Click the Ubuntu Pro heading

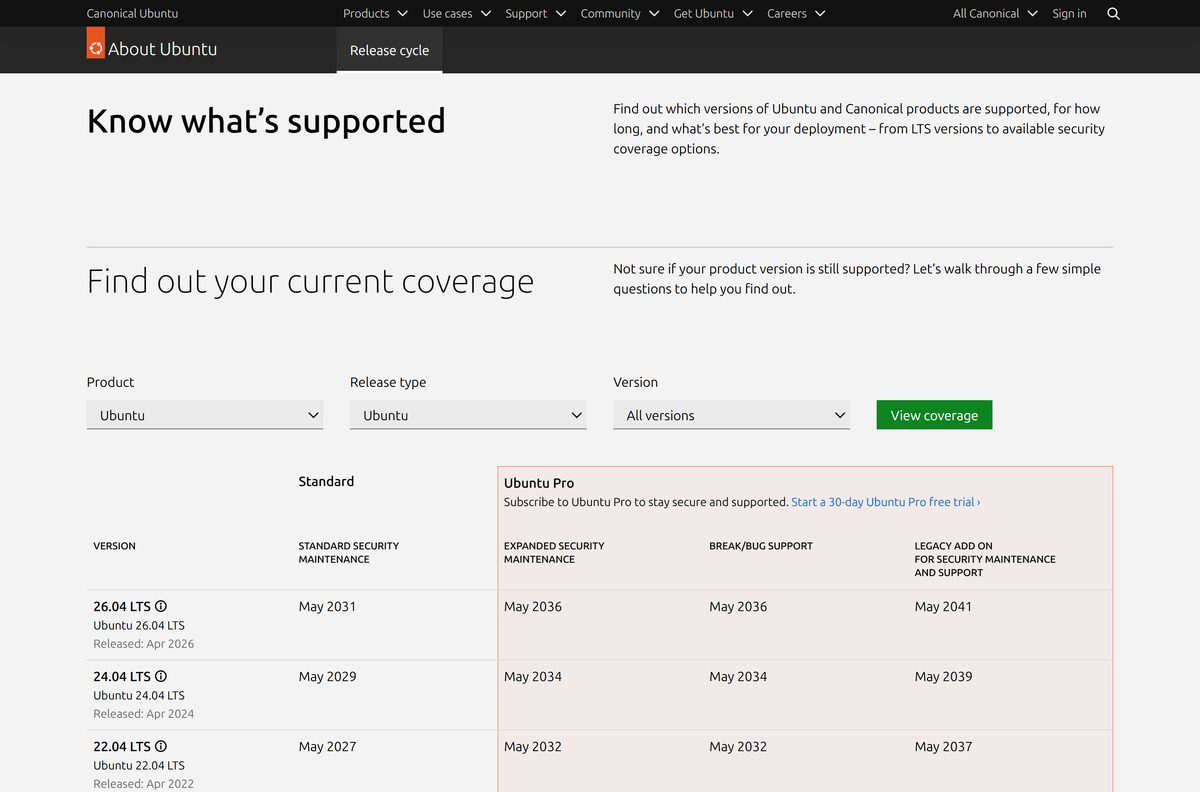[x=539, y=483]
